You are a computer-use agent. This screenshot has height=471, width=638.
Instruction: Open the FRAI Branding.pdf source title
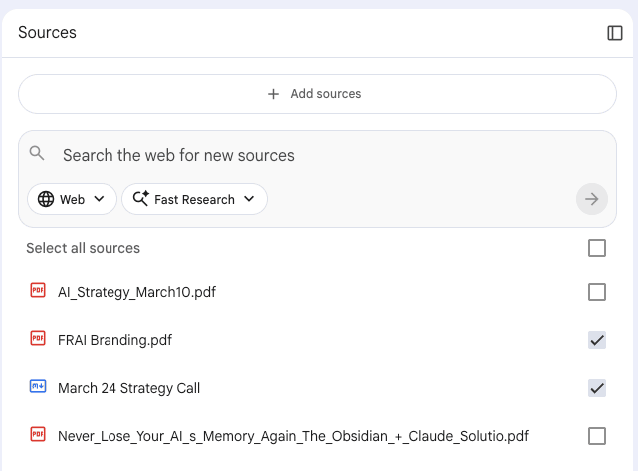115,340
